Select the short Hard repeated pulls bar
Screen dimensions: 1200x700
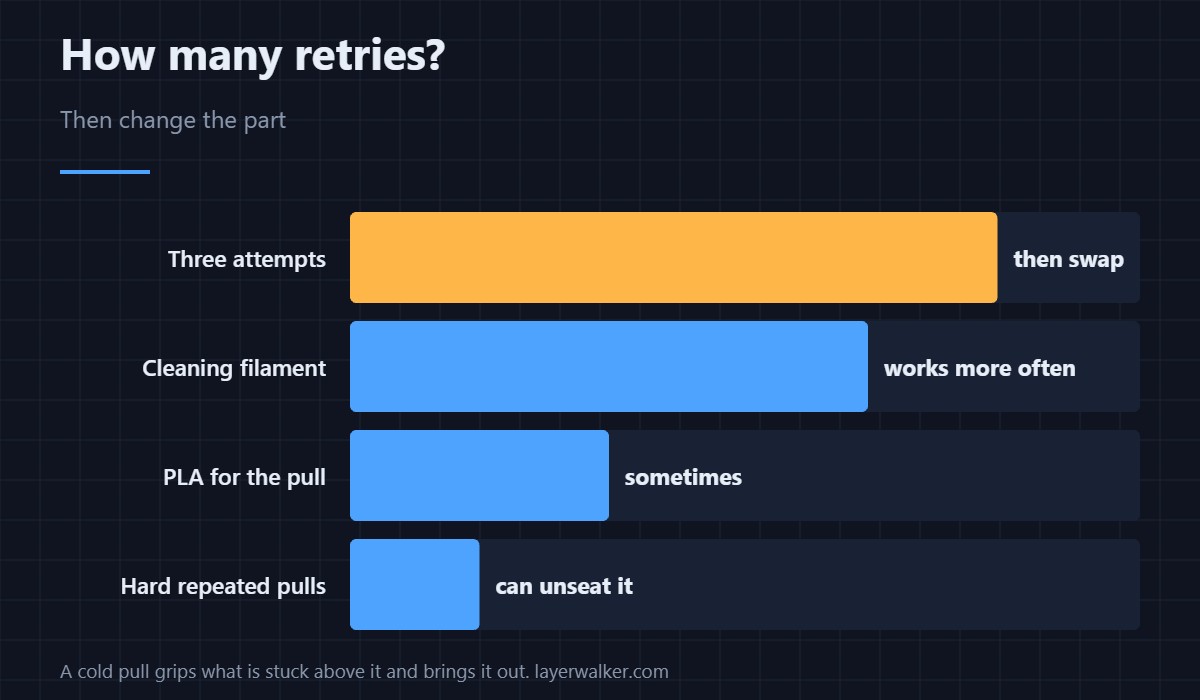coord(414,584)
